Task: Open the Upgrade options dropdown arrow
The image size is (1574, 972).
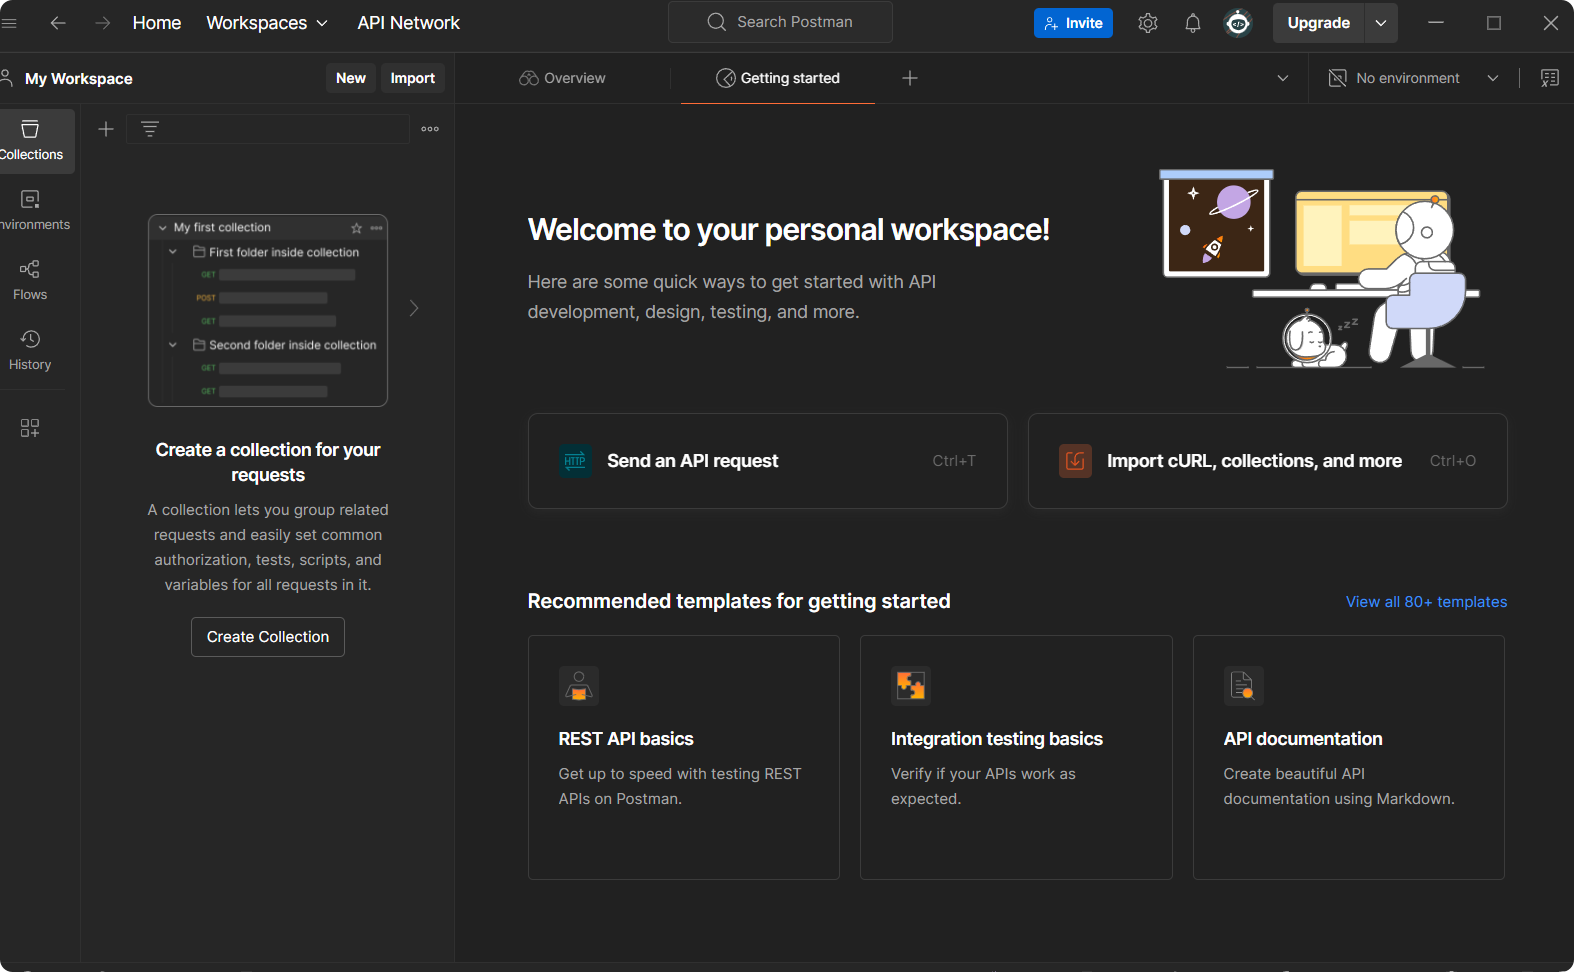Action: [1381, 23]
